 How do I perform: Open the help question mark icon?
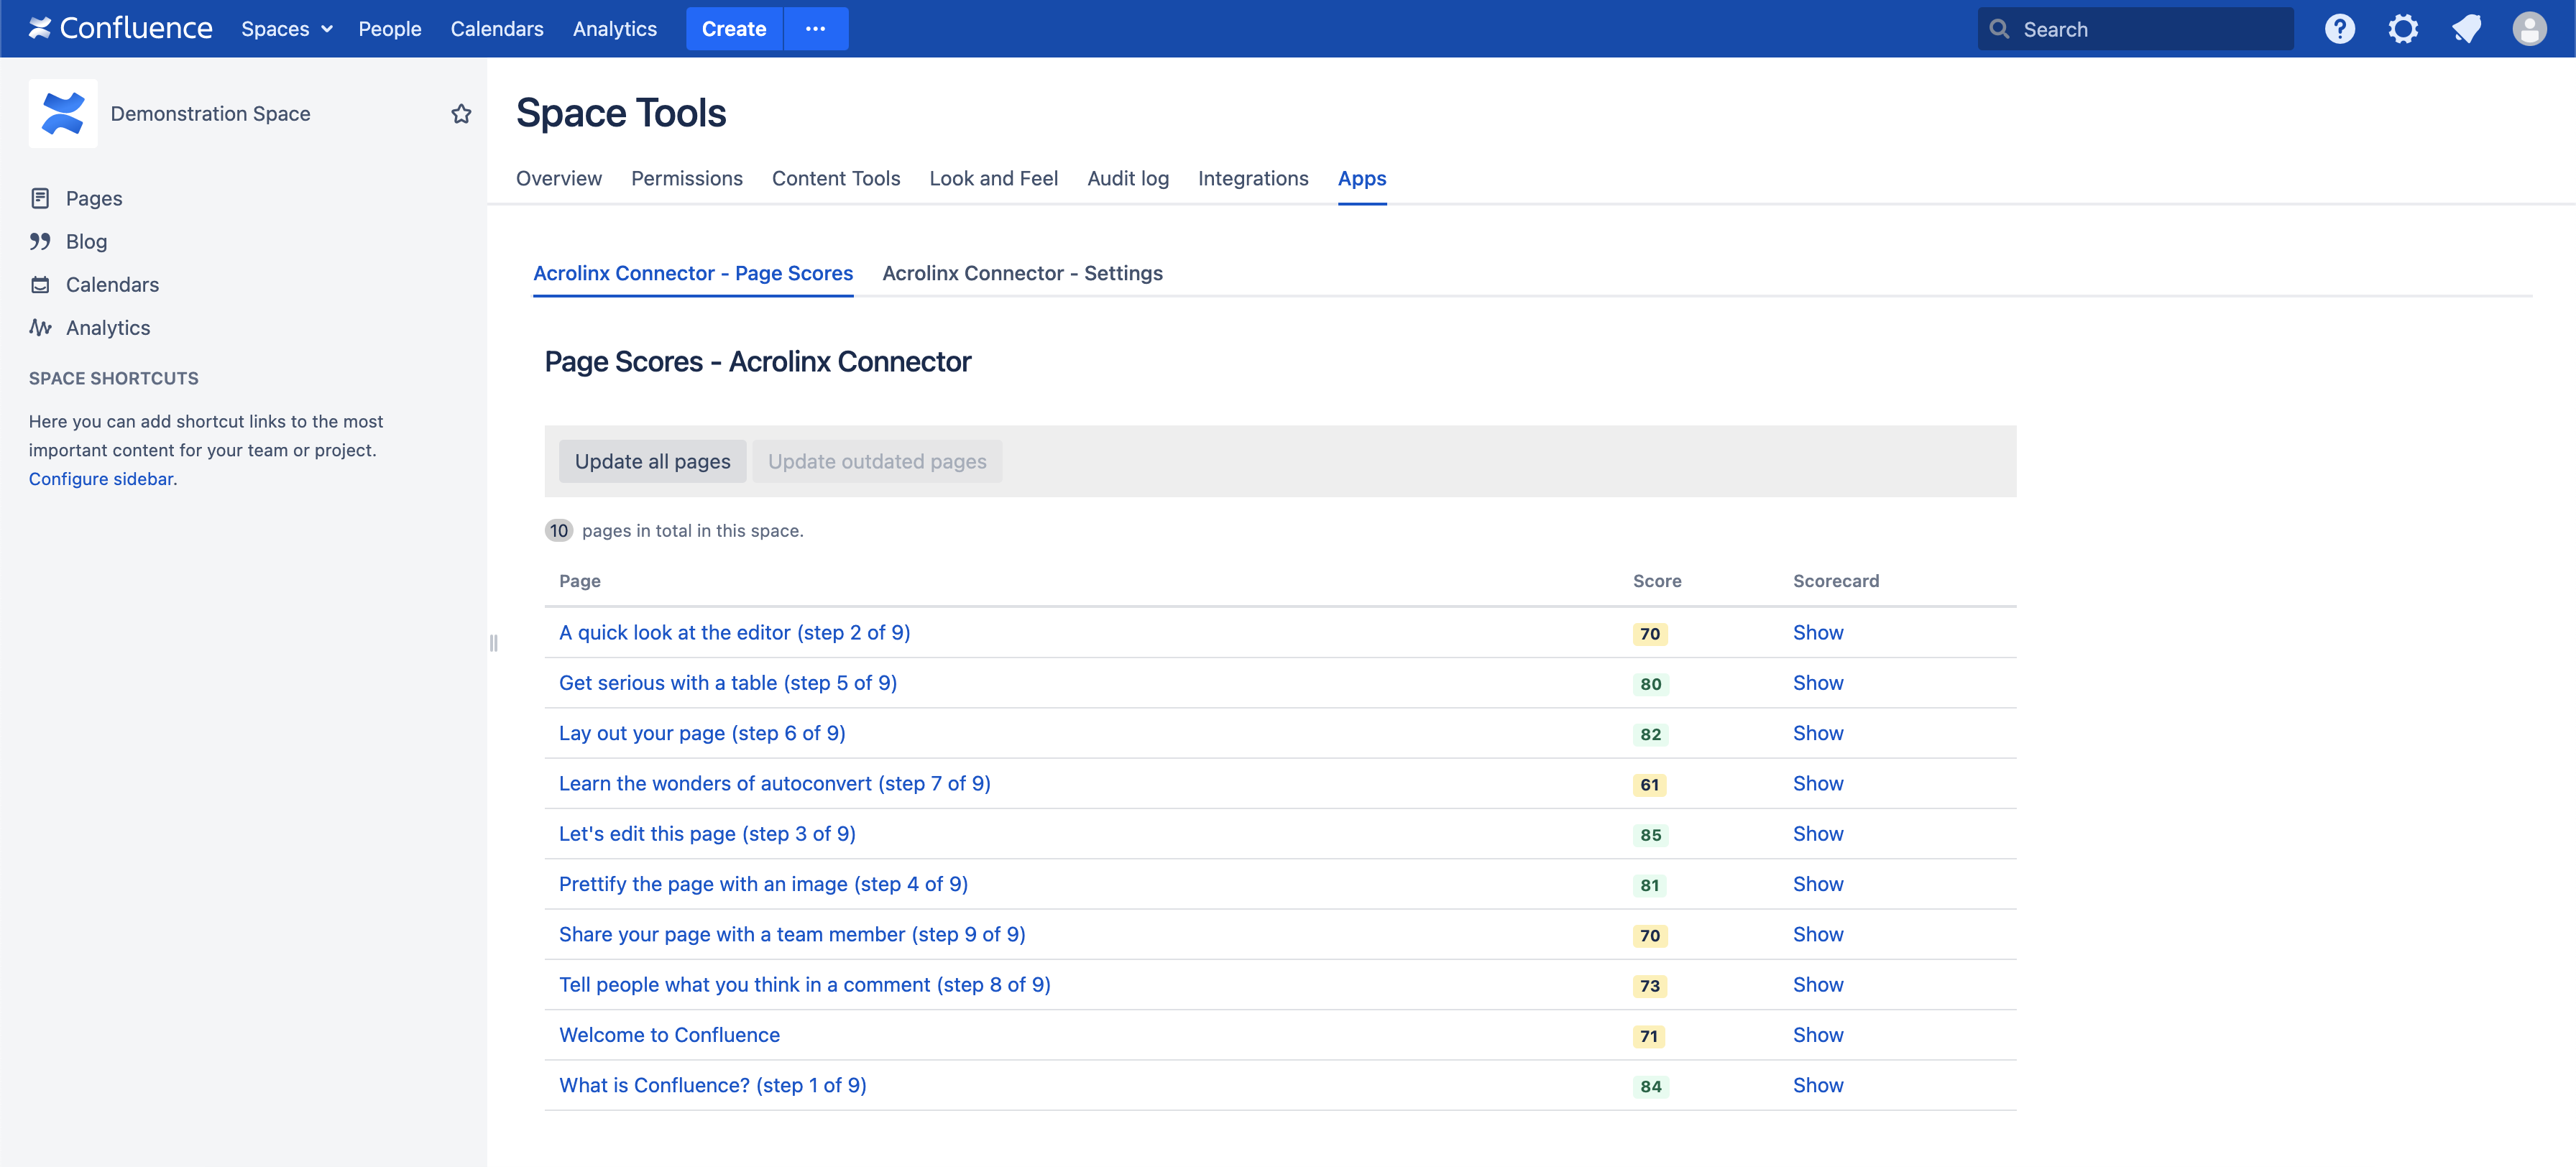(2339, 29)
